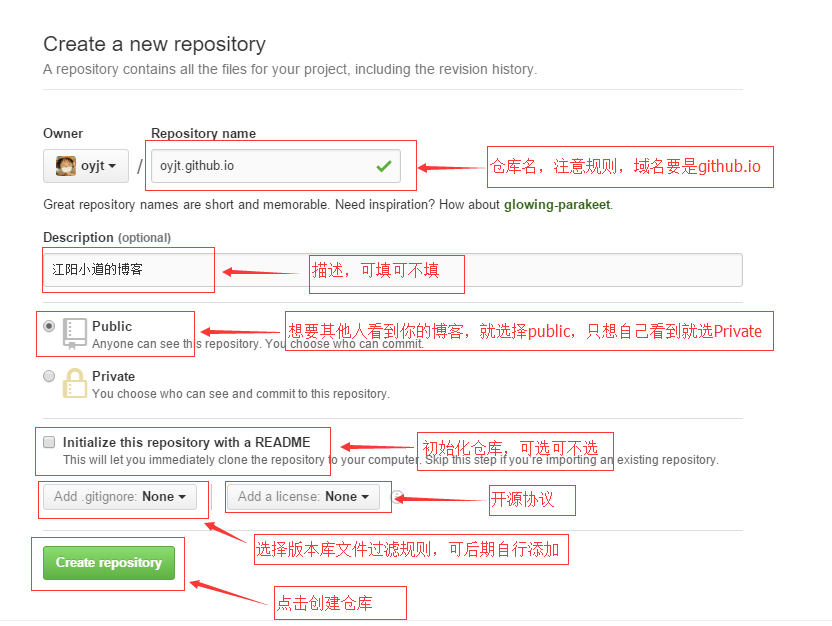Click the Description text input field

click(x=393, y=270)
